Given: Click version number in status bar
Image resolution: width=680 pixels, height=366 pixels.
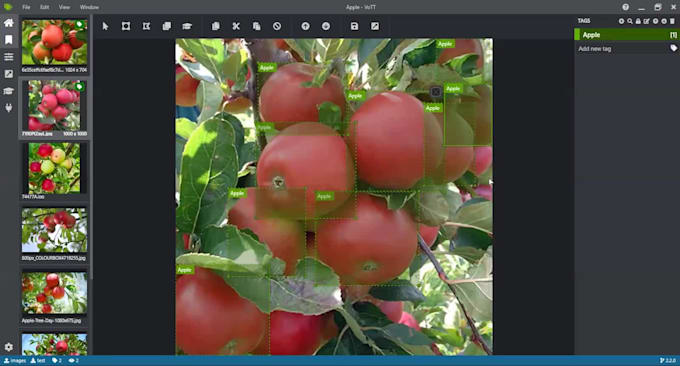Looking at the screenshot, I should coord(668,361).
